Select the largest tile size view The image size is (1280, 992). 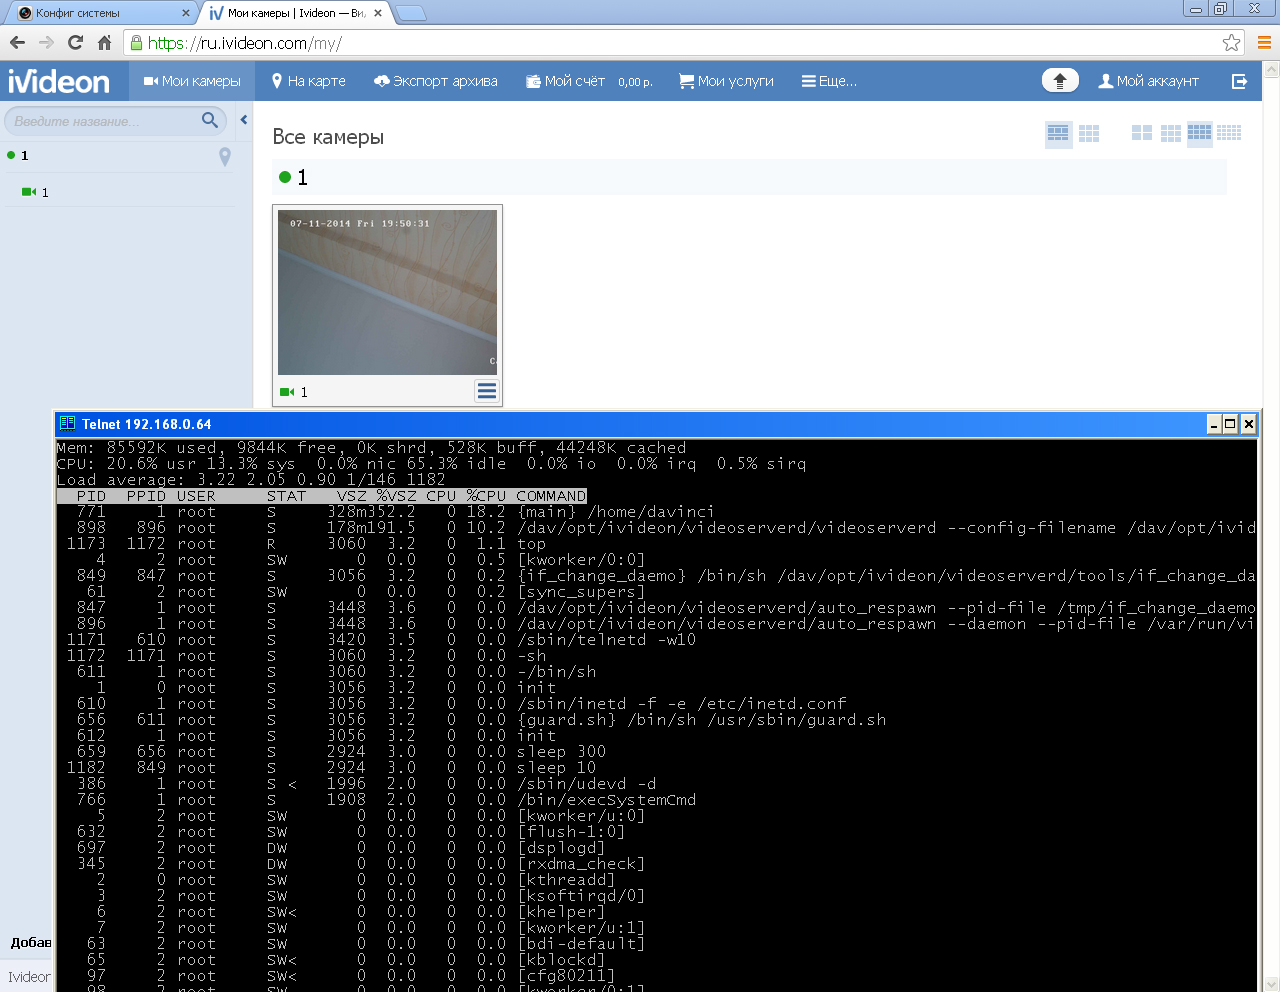[1142, 133]
